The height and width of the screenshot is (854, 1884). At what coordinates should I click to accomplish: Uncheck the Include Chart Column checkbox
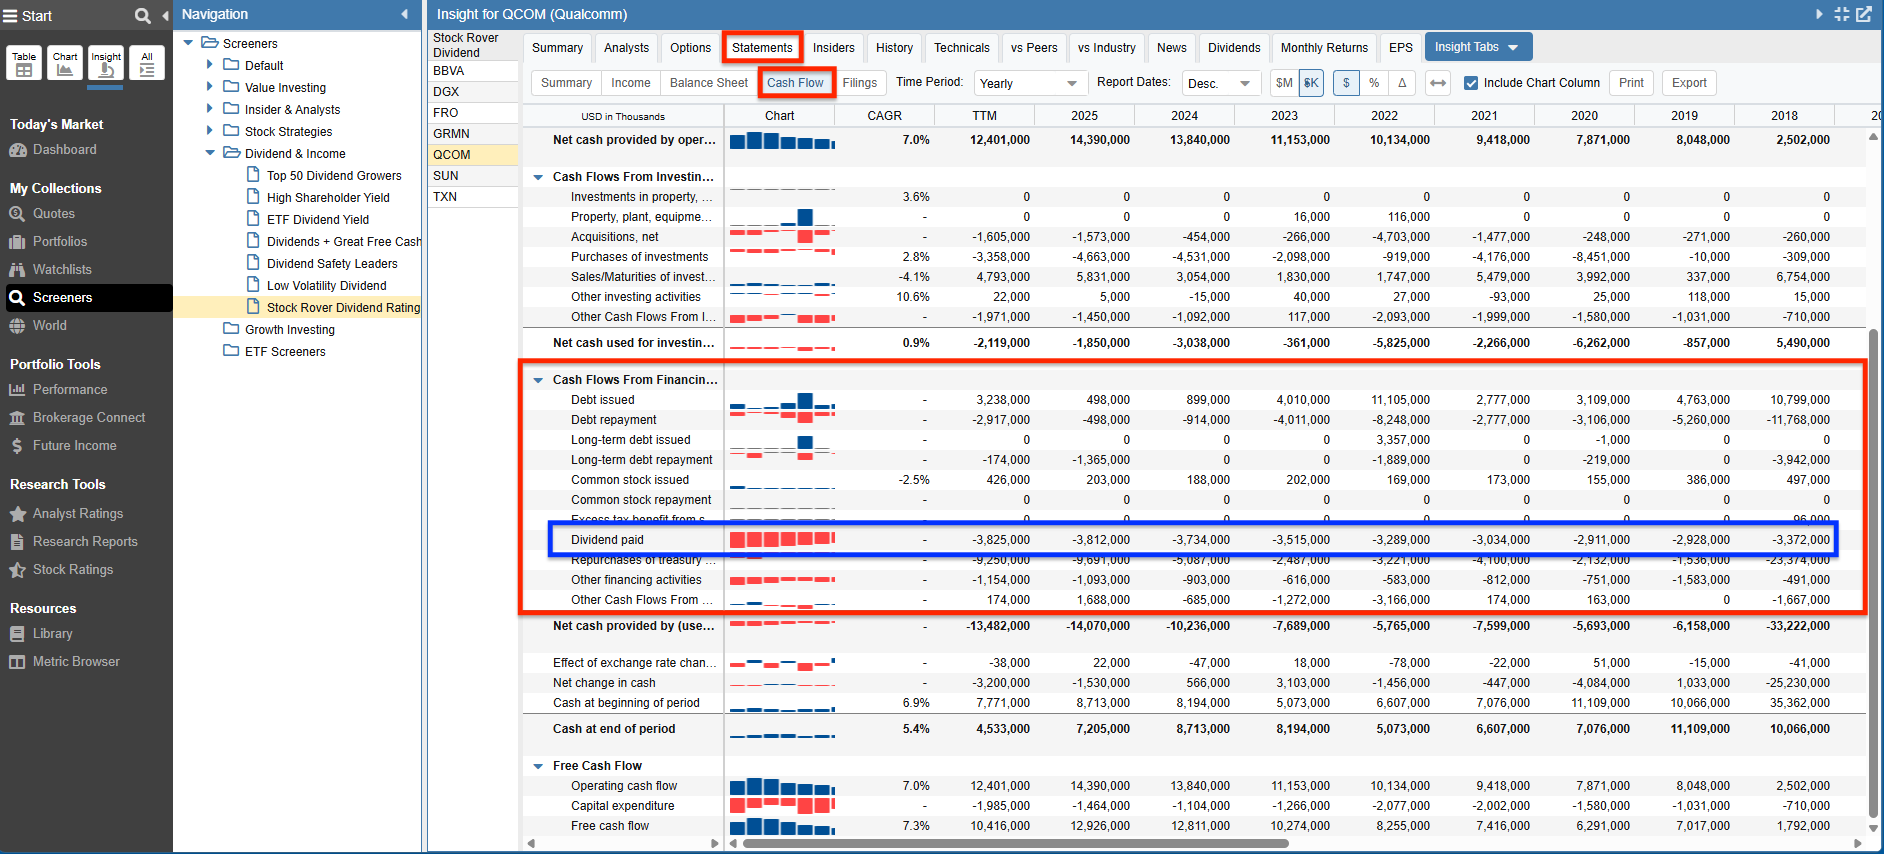click(x=1471, y=83)
